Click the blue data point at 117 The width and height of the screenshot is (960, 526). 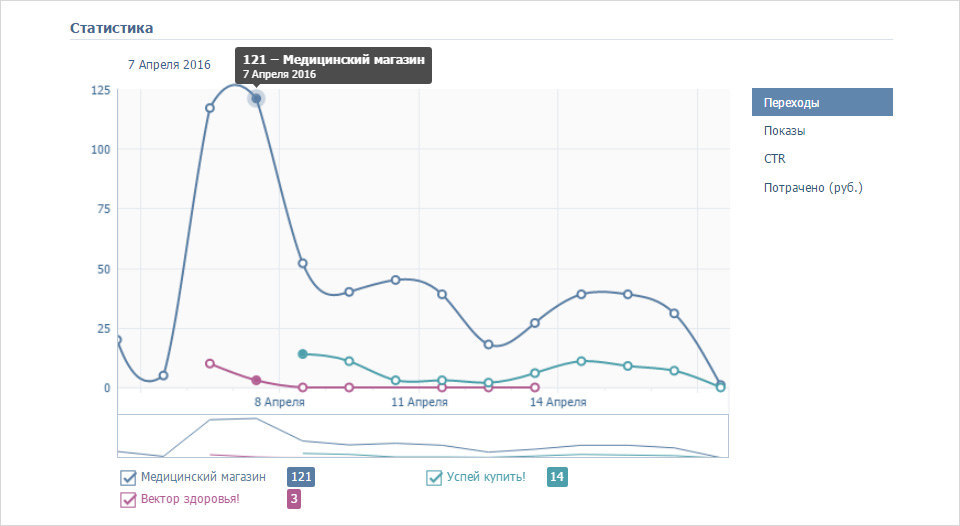(x=209, y=108)
